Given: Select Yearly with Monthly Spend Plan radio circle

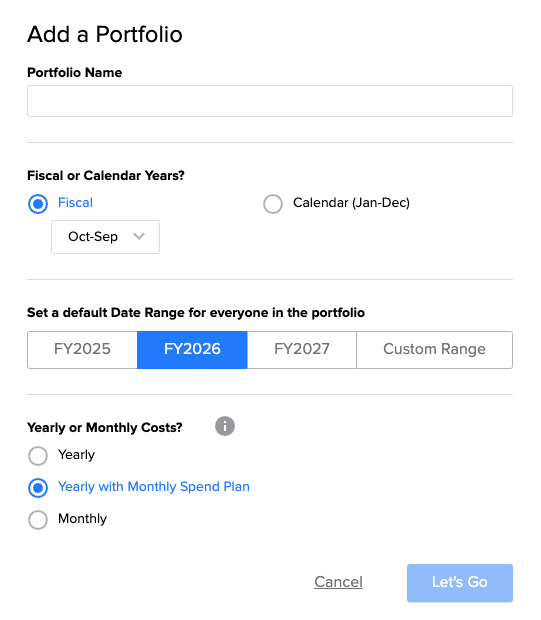Looking at the screenshot, I should coord(38,488).
